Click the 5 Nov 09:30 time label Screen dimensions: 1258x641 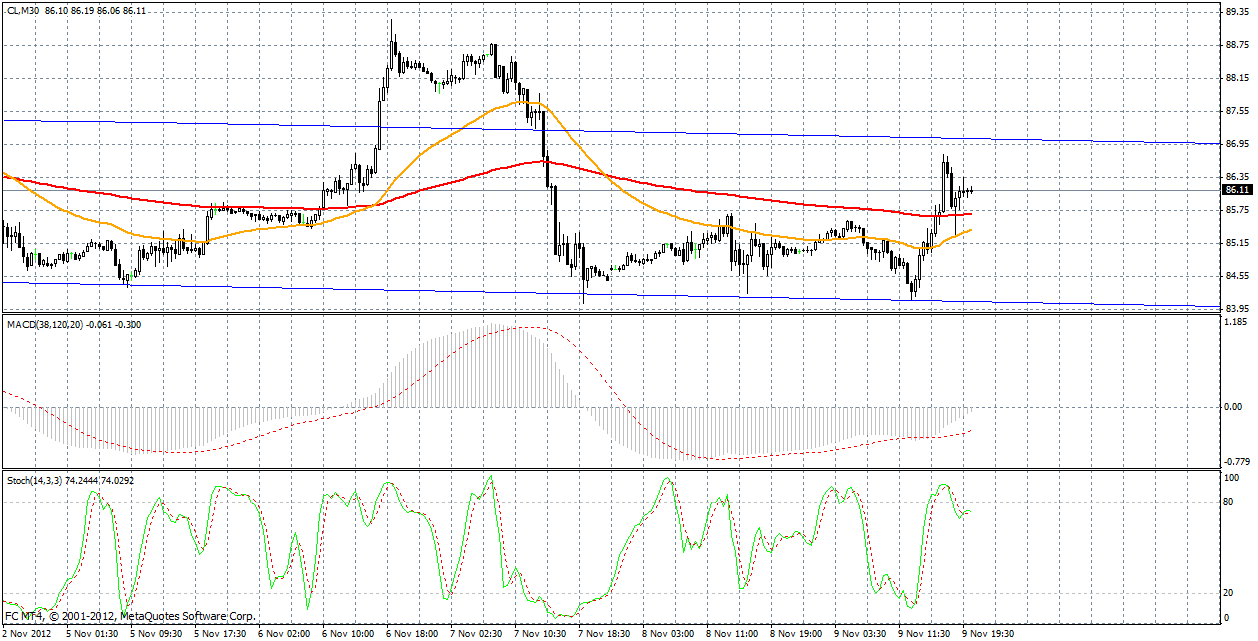pos(155,634)
